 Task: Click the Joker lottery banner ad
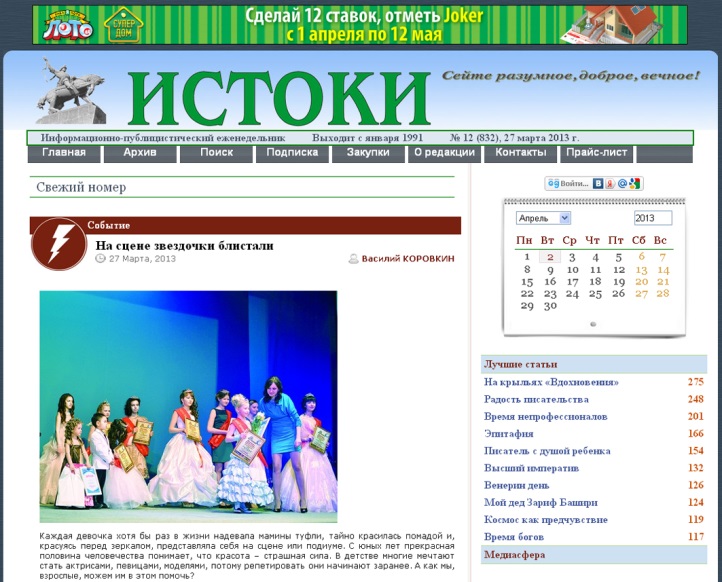tap(360, 25)
